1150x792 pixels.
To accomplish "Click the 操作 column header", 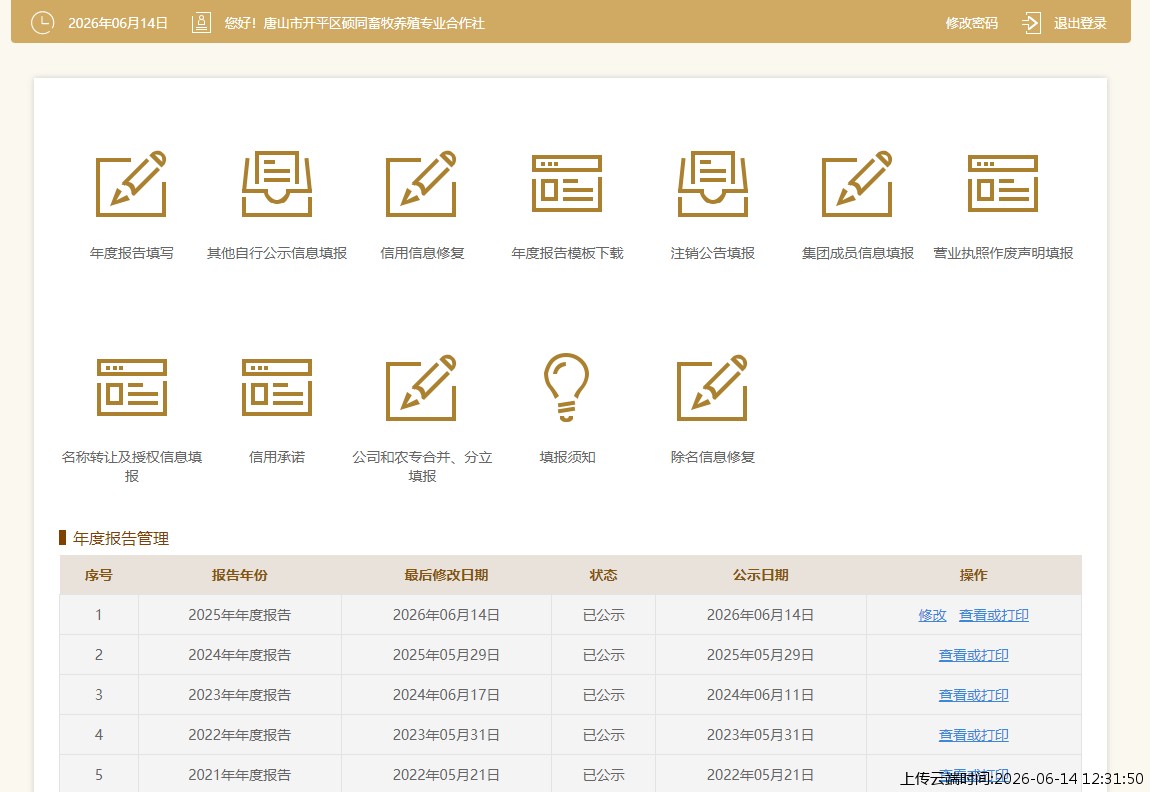I will [973, 575].
